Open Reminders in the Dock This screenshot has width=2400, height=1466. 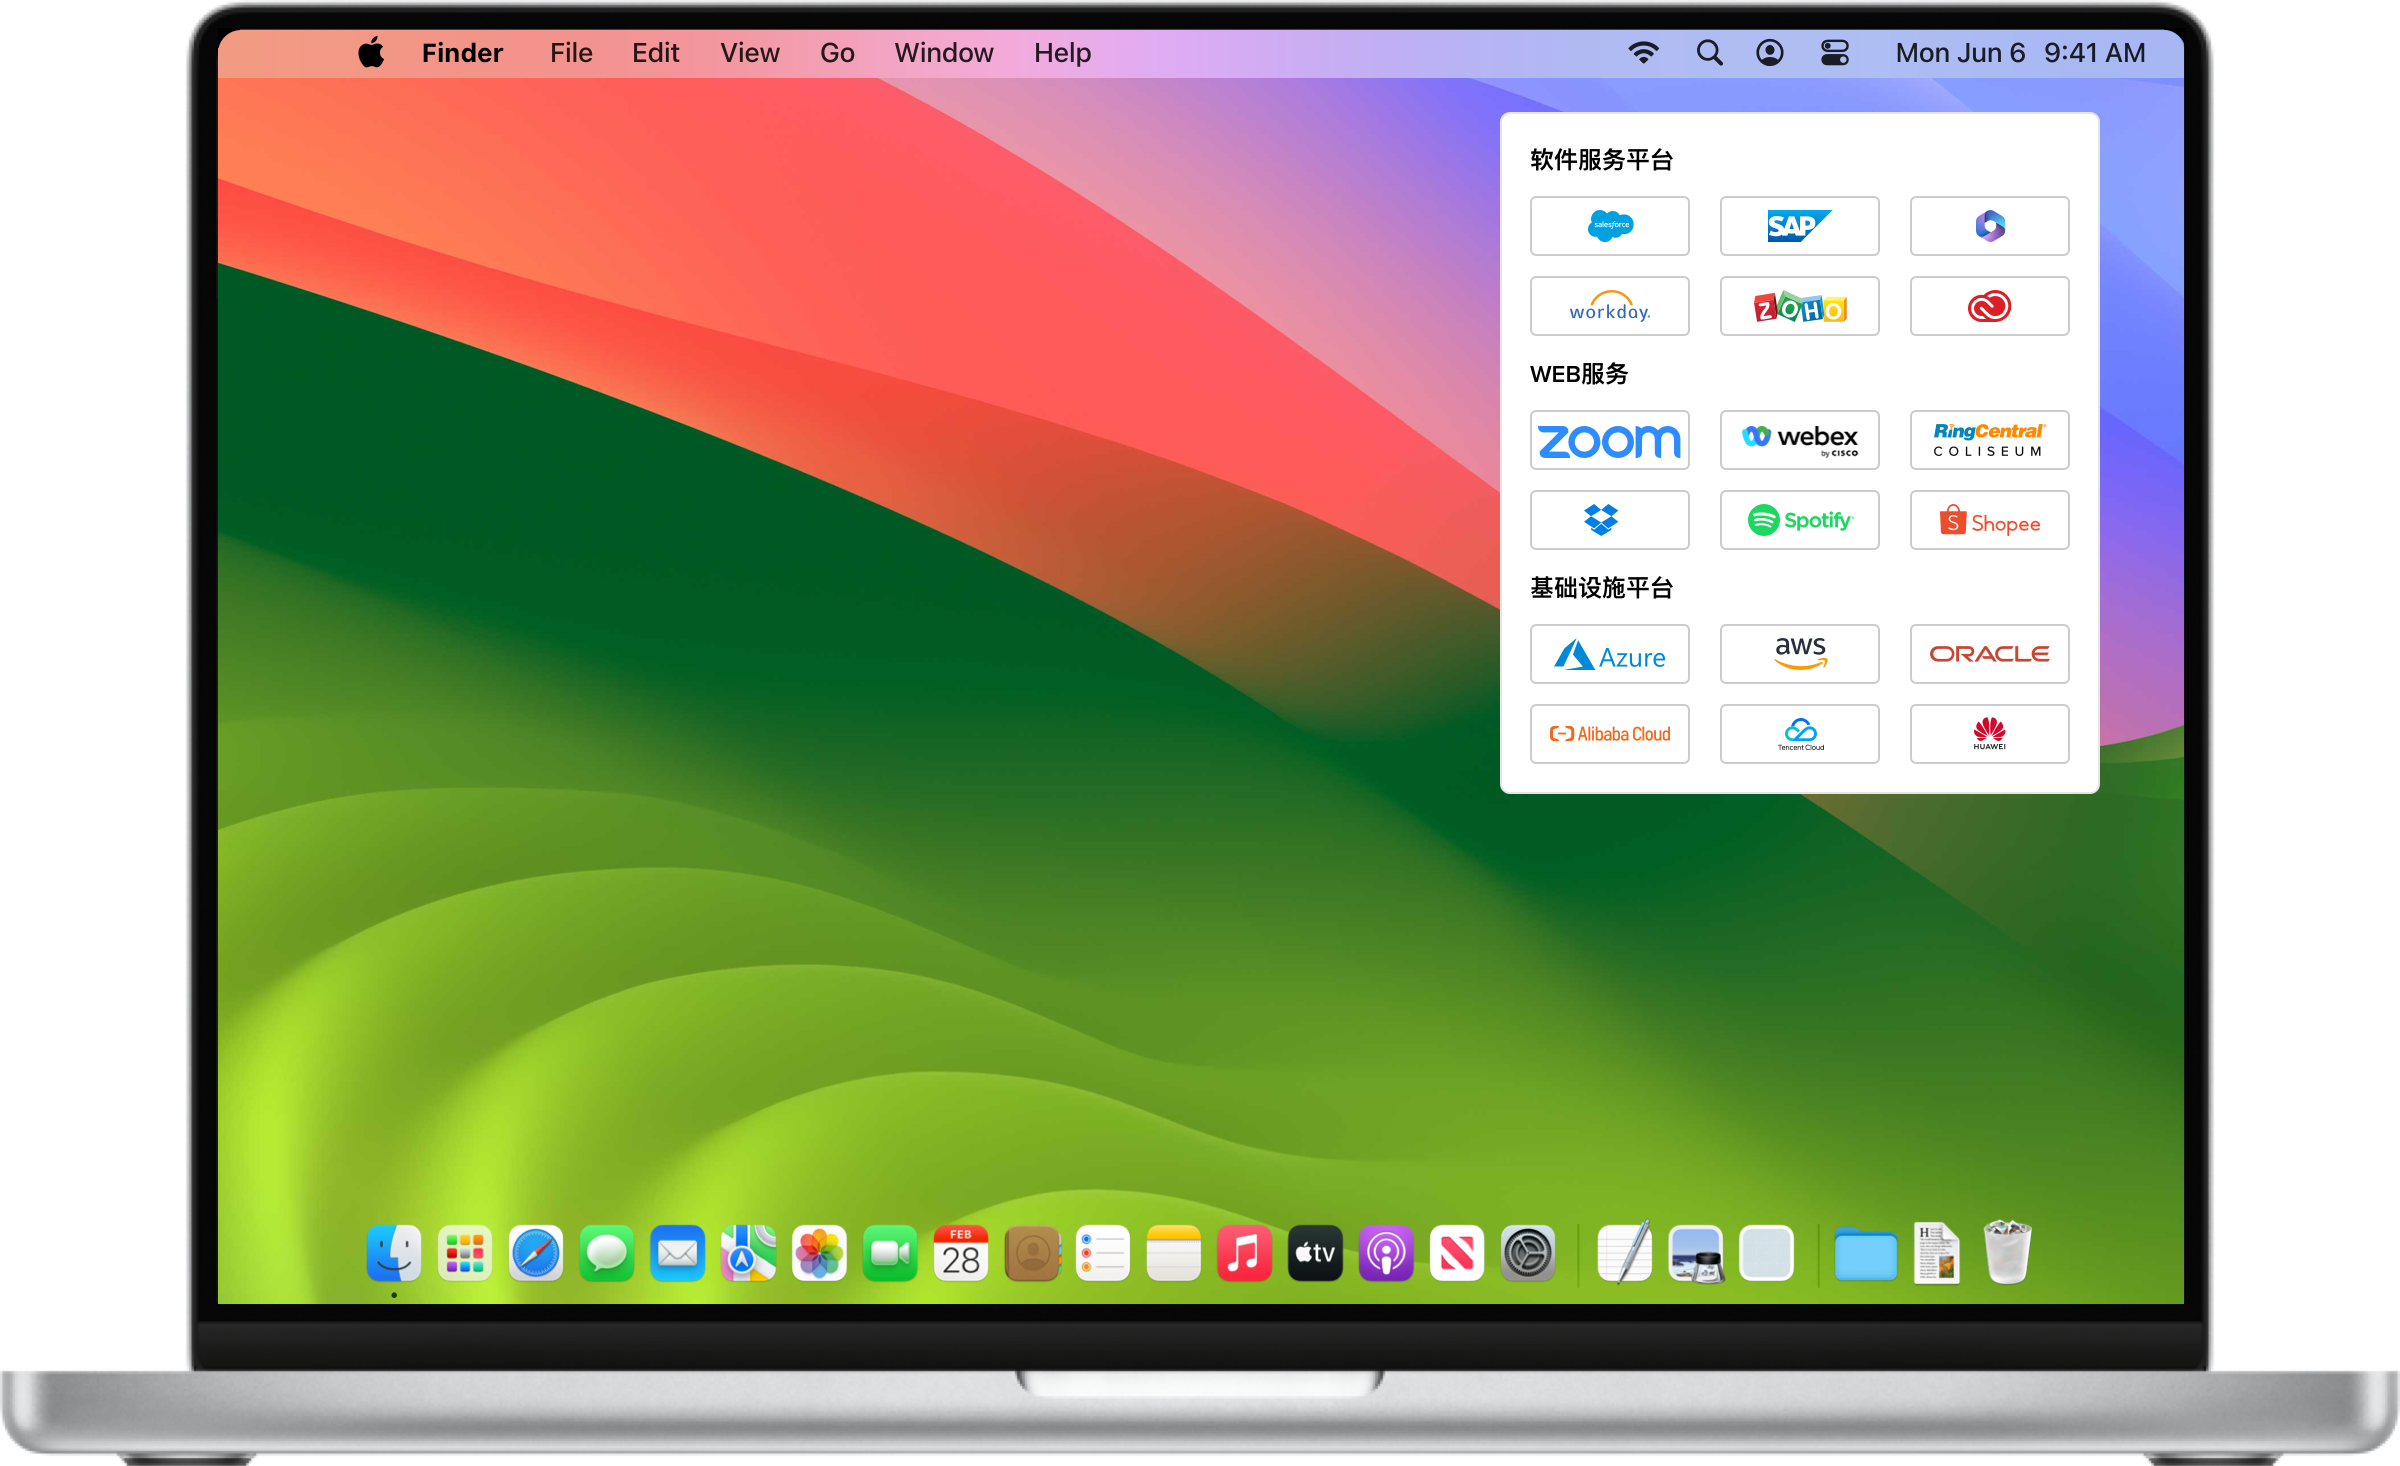coord(1103,1253)
